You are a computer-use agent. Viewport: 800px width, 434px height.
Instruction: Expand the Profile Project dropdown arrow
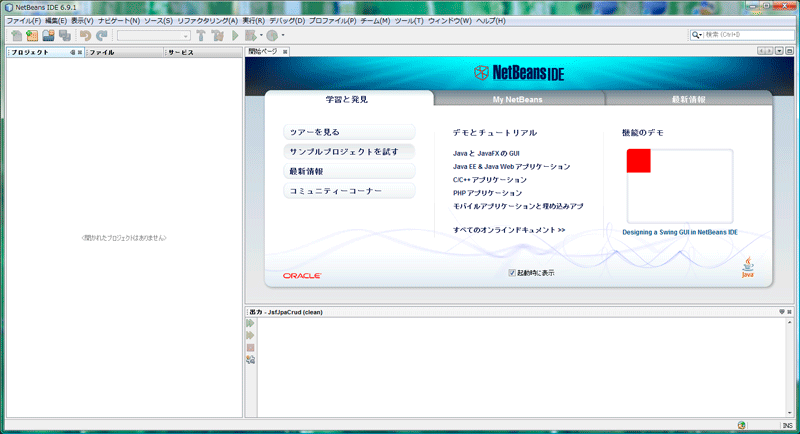pos(282,36)
